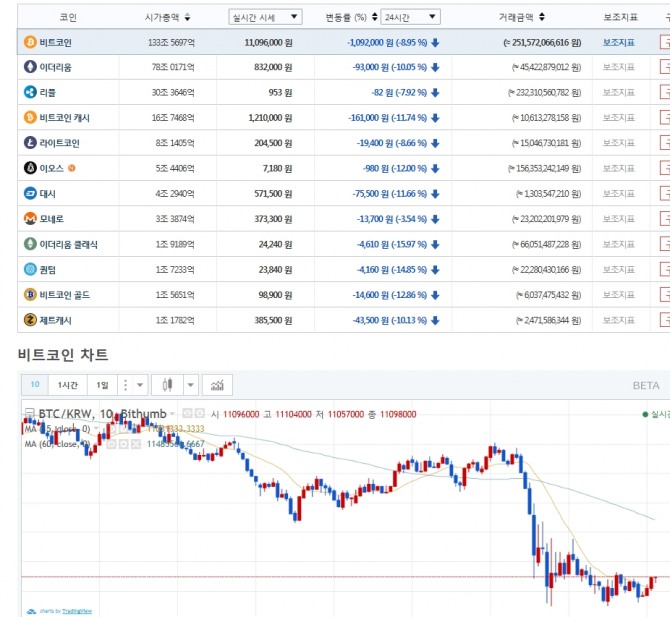The image size is (670, 617).
Task: Select the candlestick chart style icon
Action: [x=167, y=385]
